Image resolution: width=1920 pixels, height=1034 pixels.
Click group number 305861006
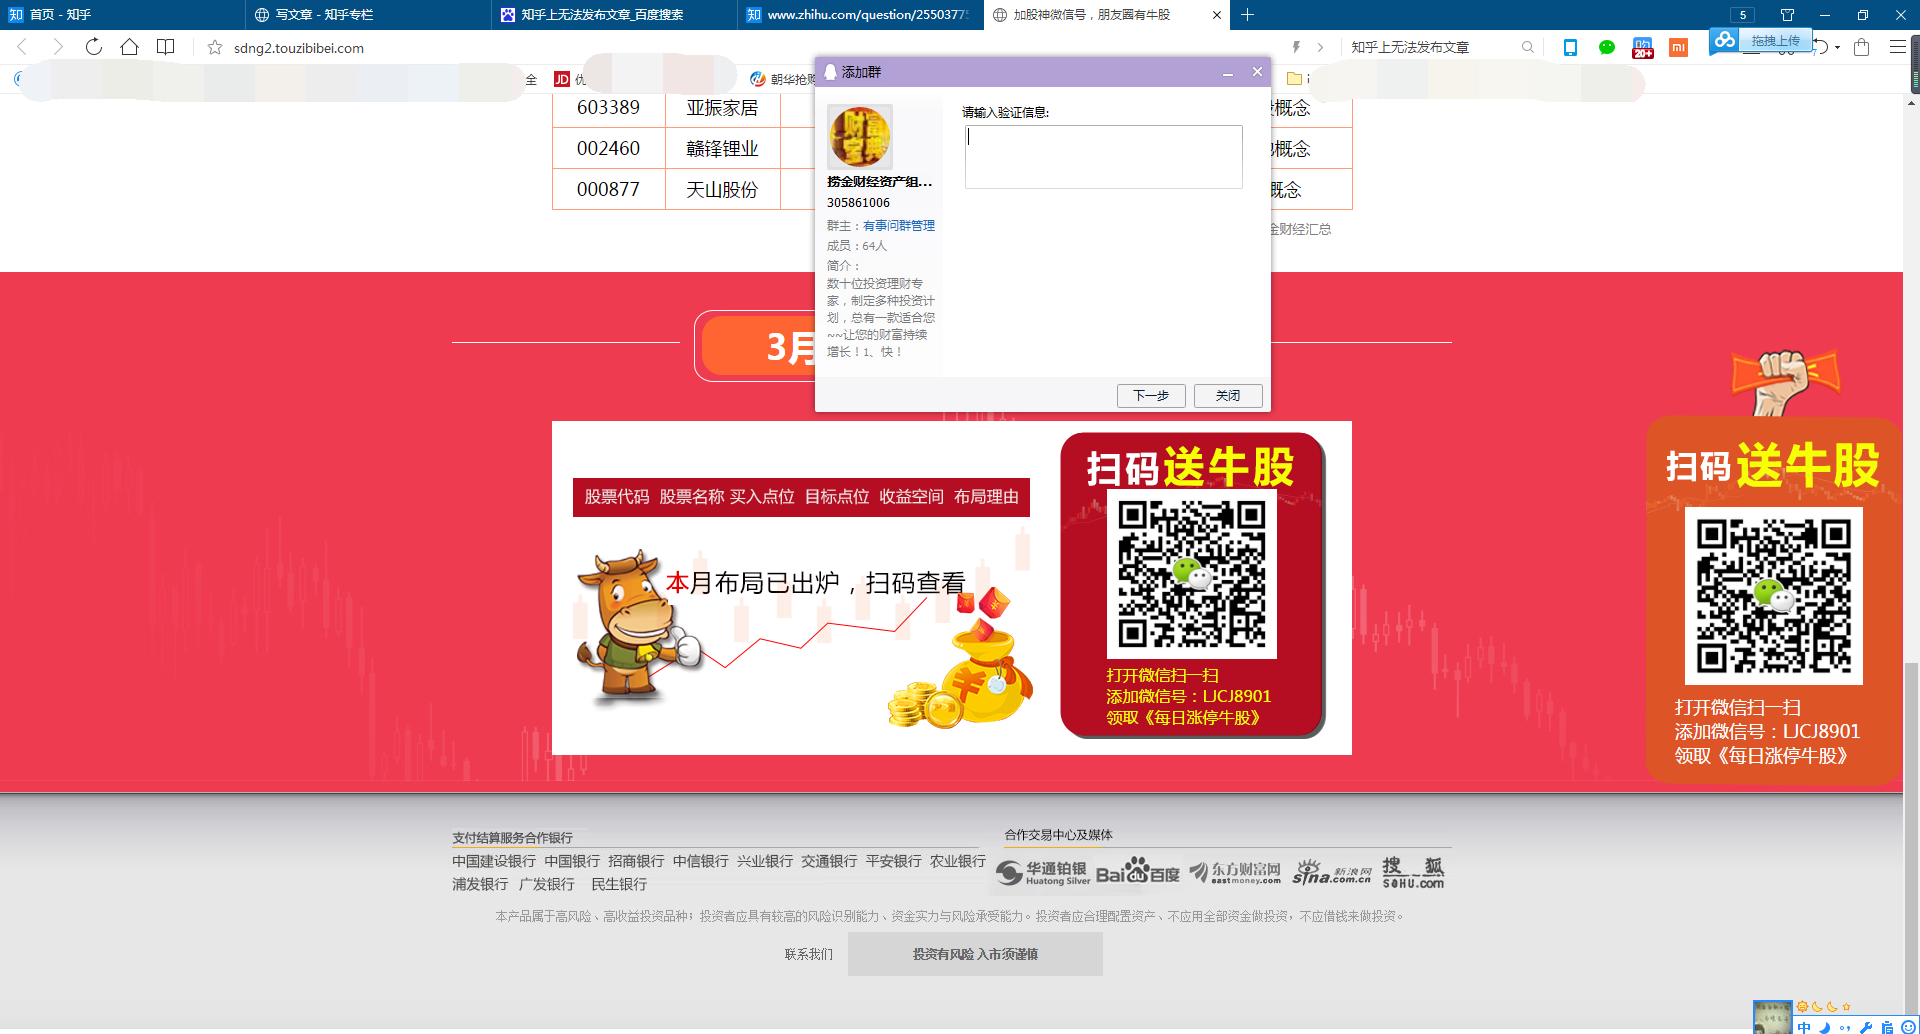(858, 203)
